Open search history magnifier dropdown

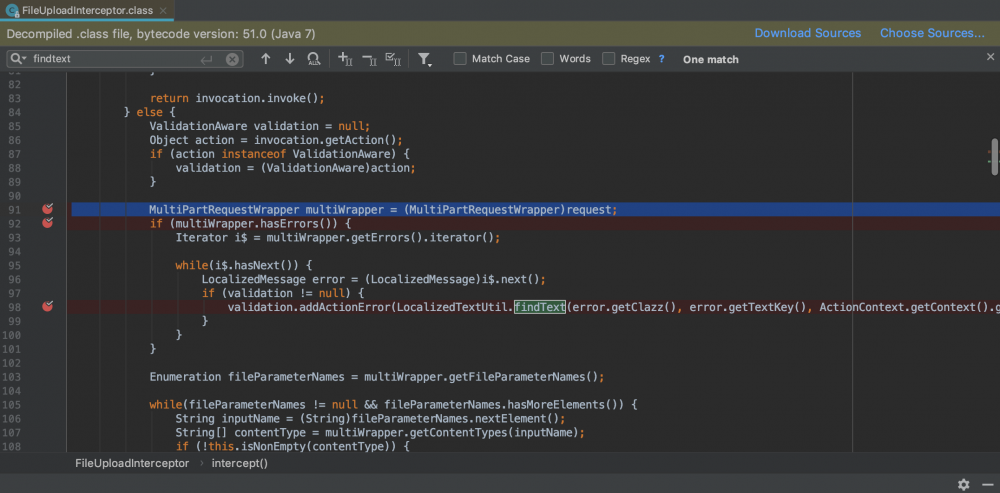pyautogui.click(x=19, y=59)
